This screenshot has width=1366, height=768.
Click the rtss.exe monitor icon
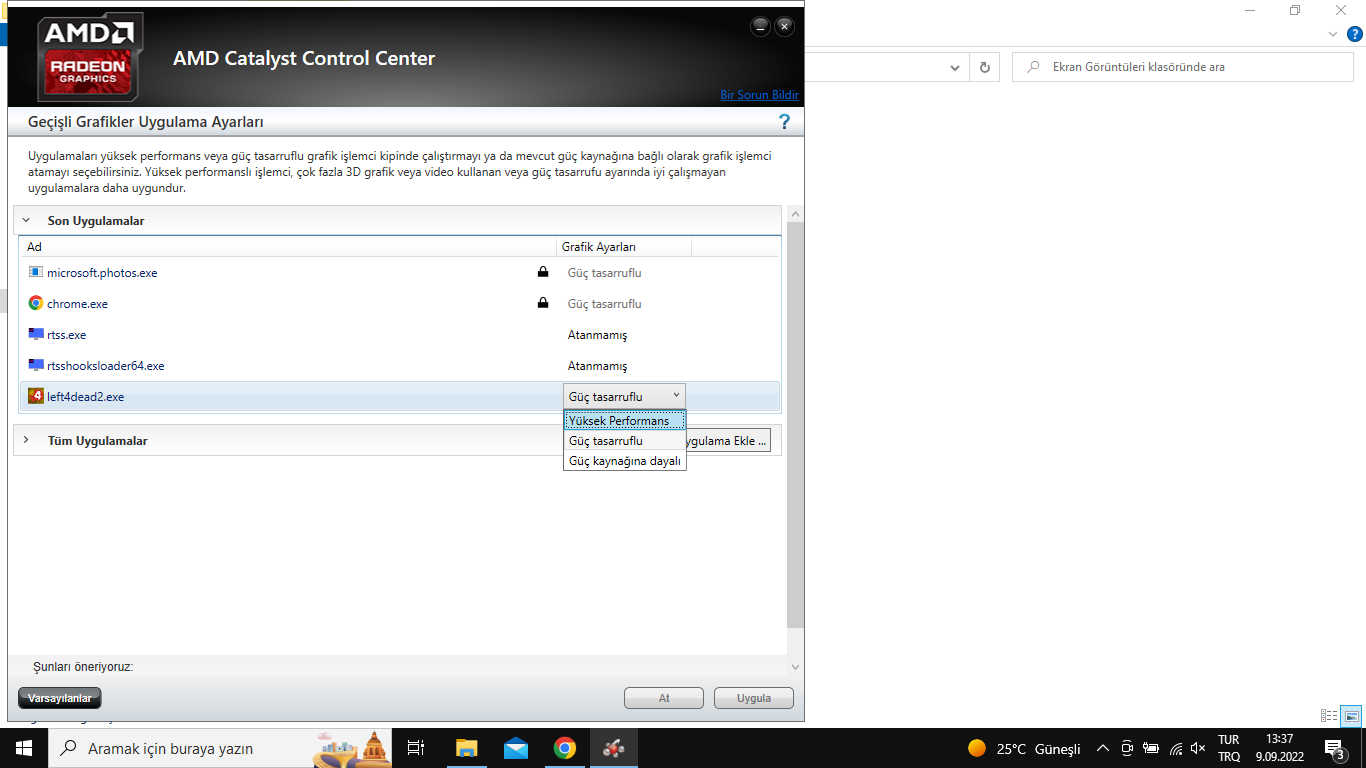(x=36, y=334)
